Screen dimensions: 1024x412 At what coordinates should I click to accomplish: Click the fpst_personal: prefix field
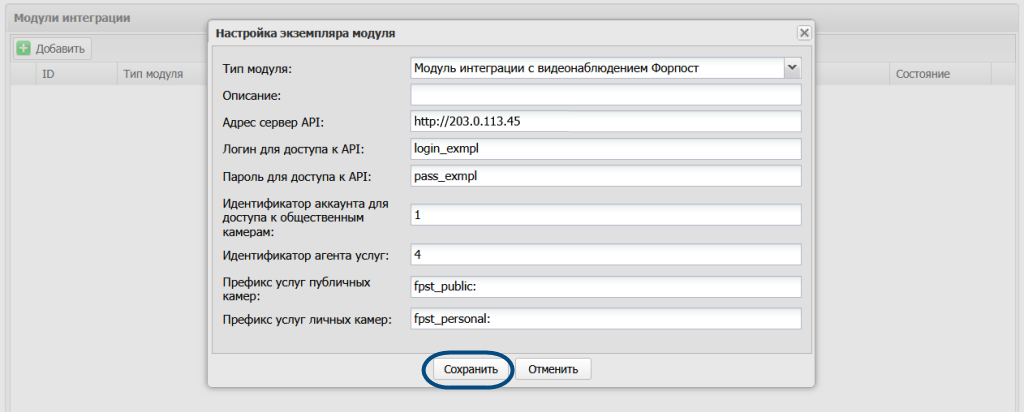tap(605, 319)
